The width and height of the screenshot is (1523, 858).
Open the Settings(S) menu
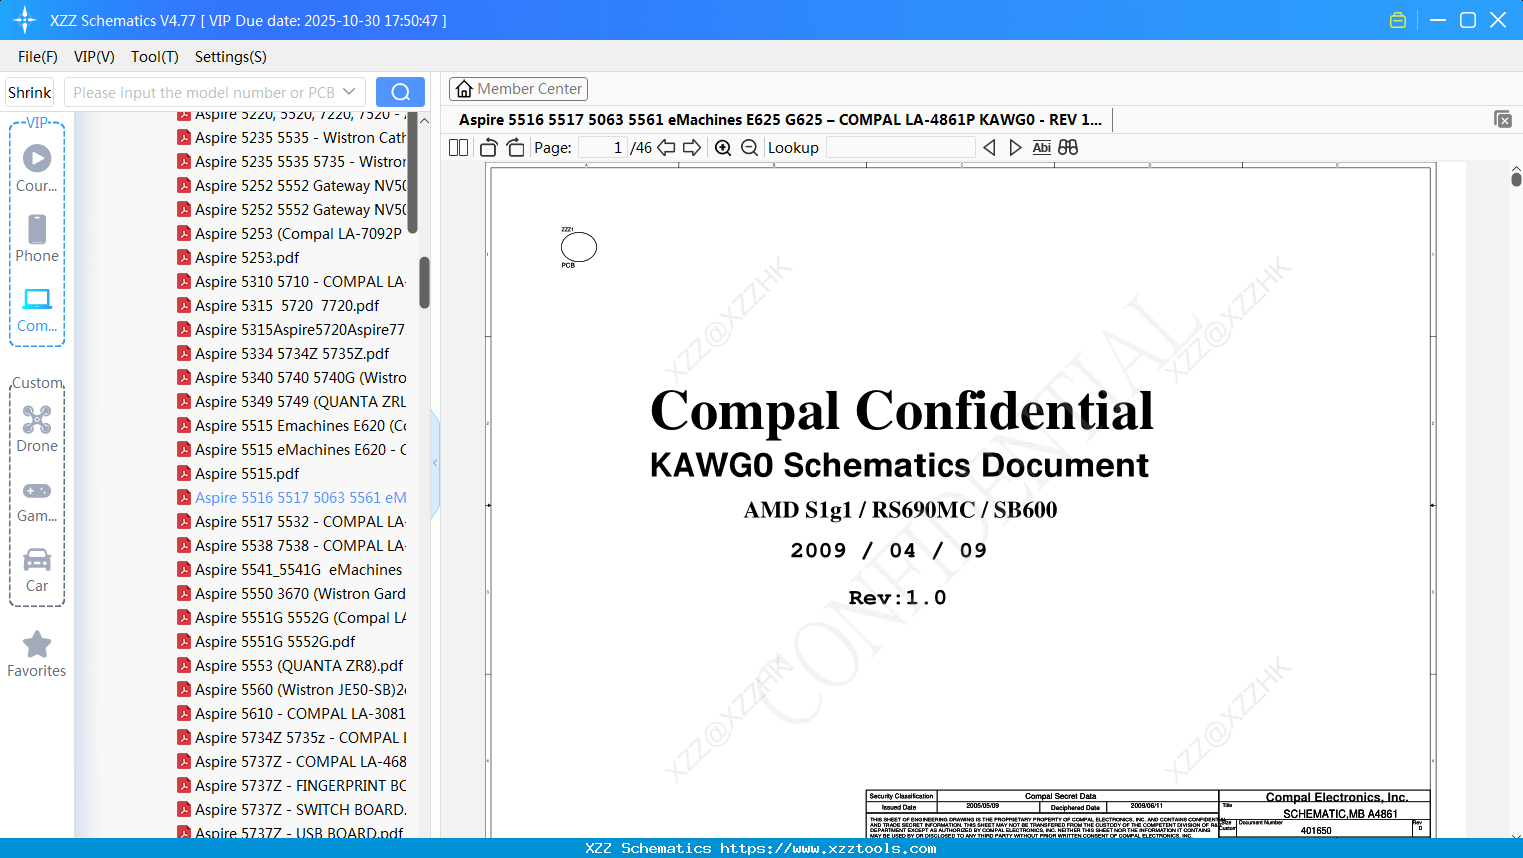point(231,57)
